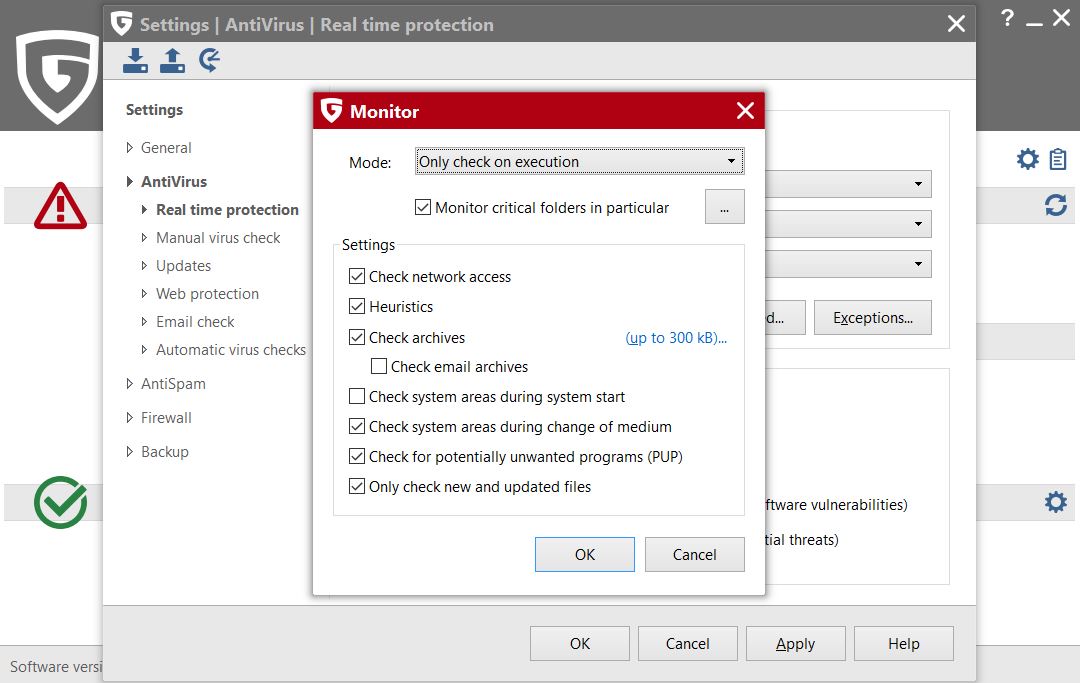
Task: Click Cancel in the Monitor dialog
Action: tap(694, 555)
